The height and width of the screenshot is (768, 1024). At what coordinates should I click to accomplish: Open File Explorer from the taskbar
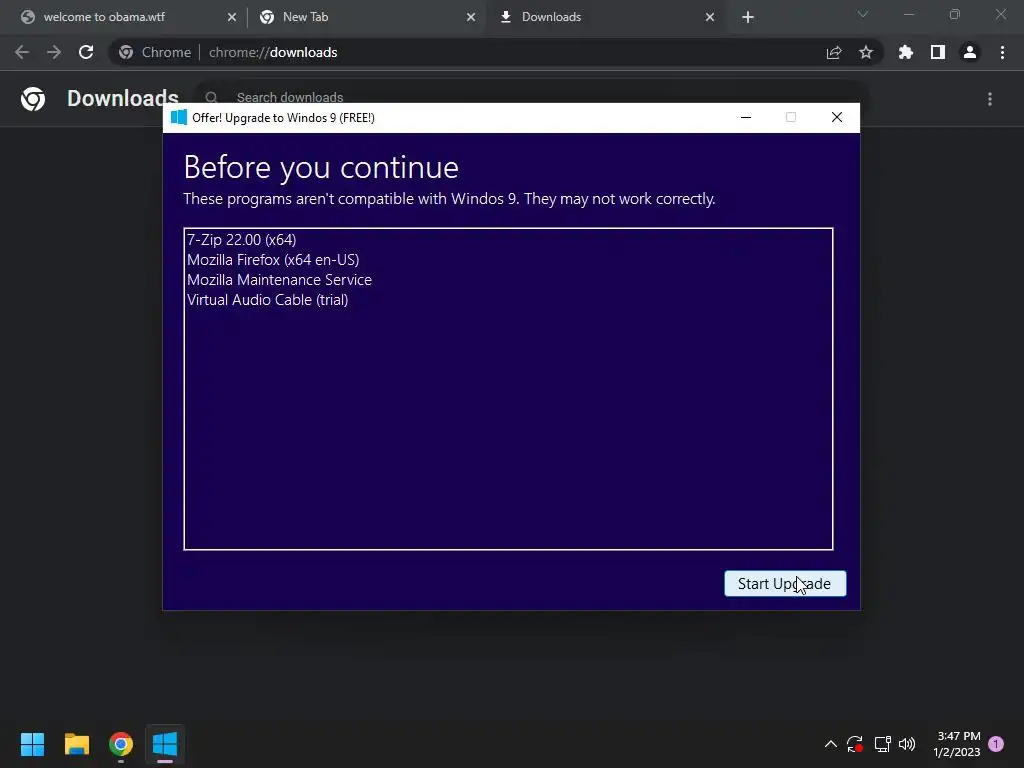click(x=76, y=744)
